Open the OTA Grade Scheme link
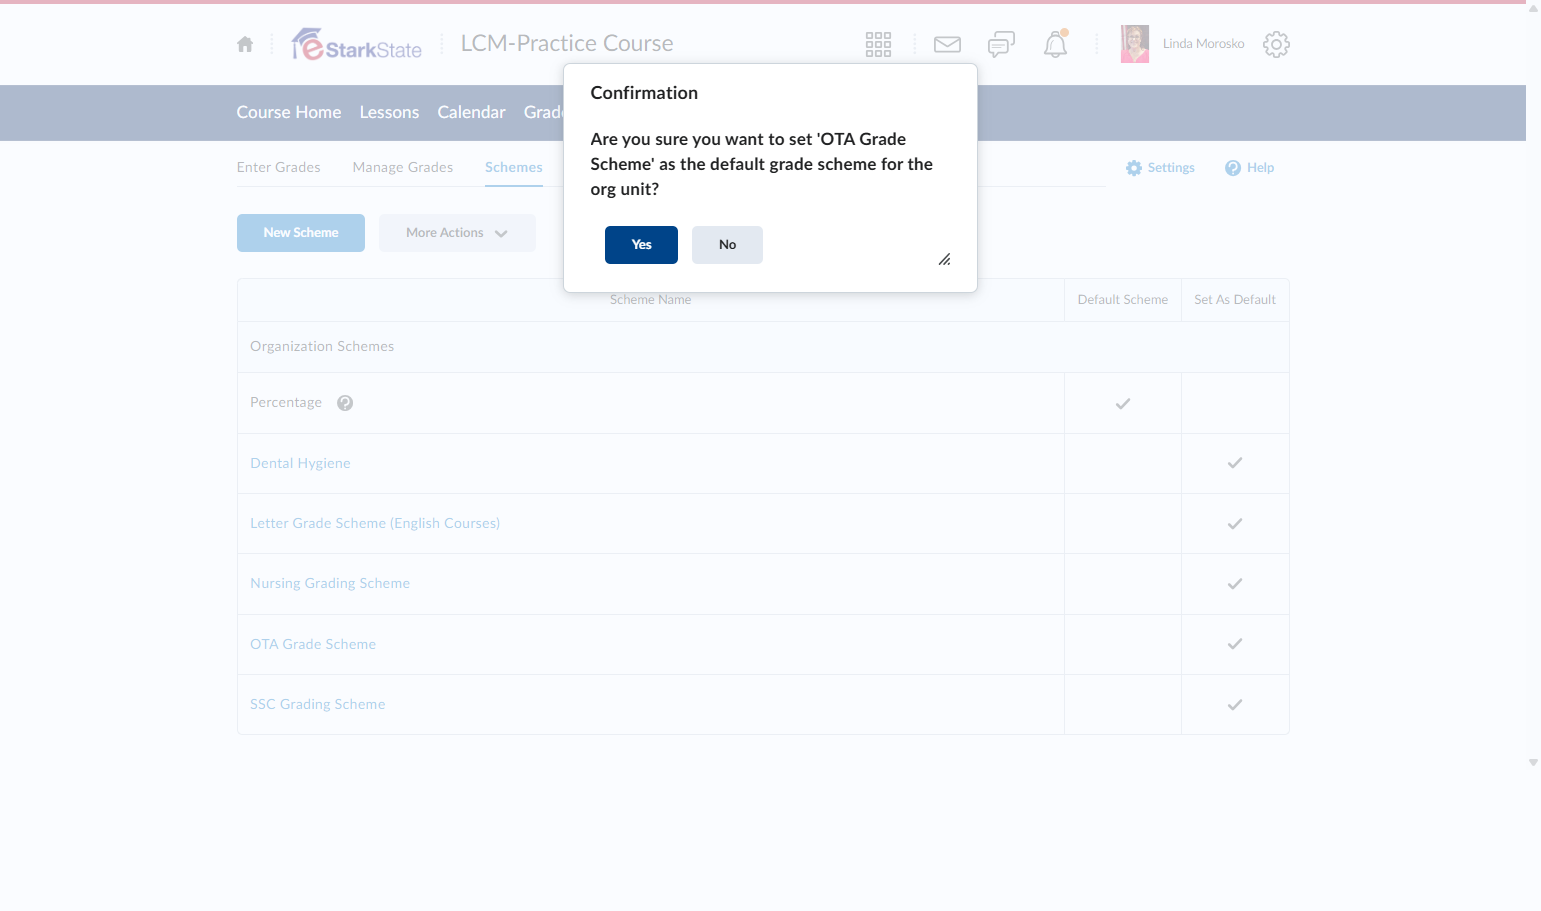 (313, 645)
